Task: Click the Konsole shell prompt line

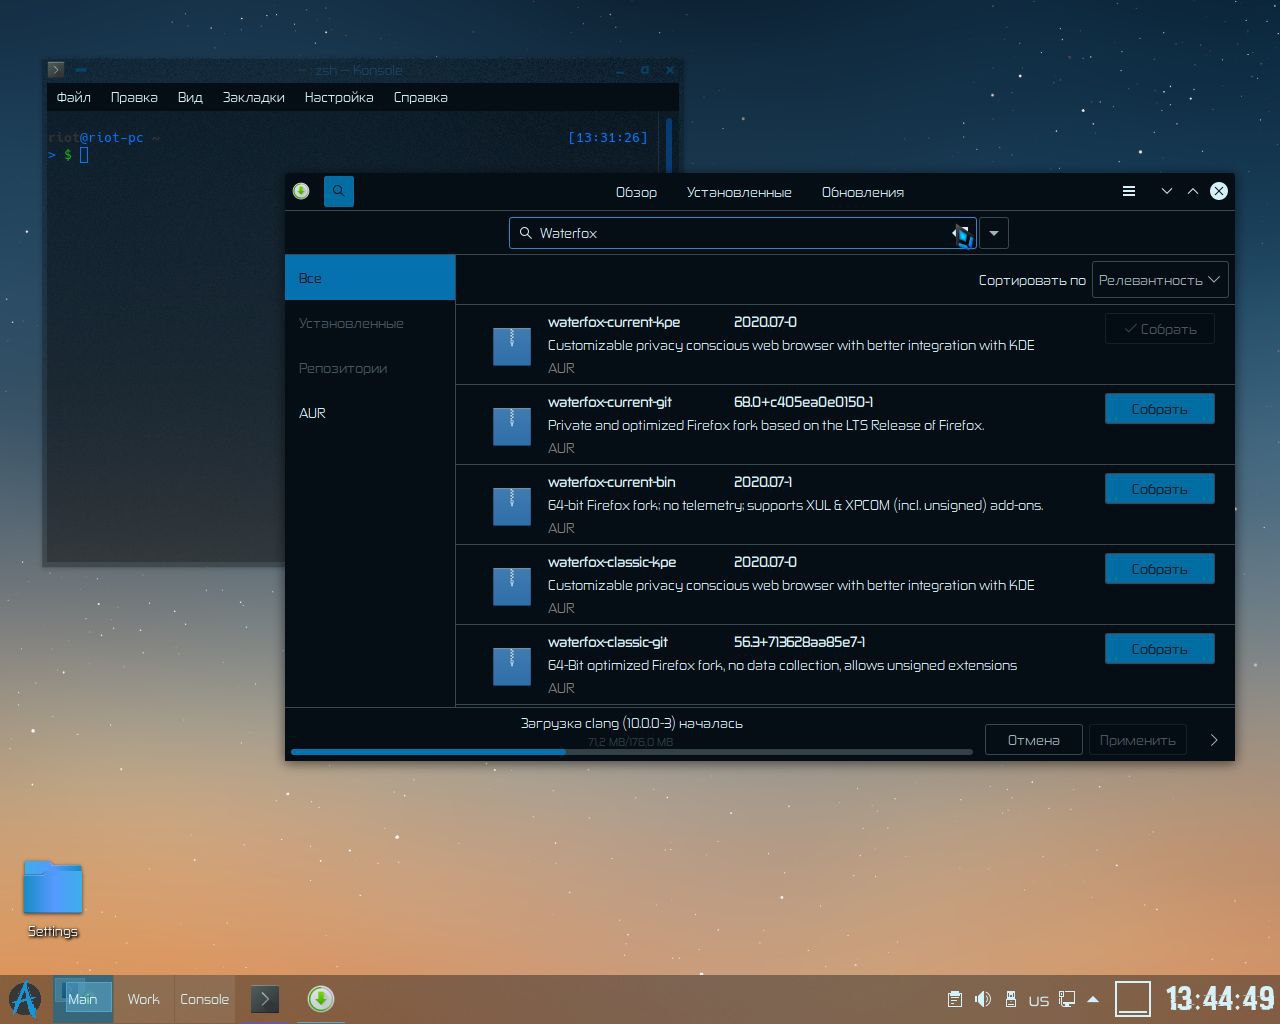Action: click(70, 155)
